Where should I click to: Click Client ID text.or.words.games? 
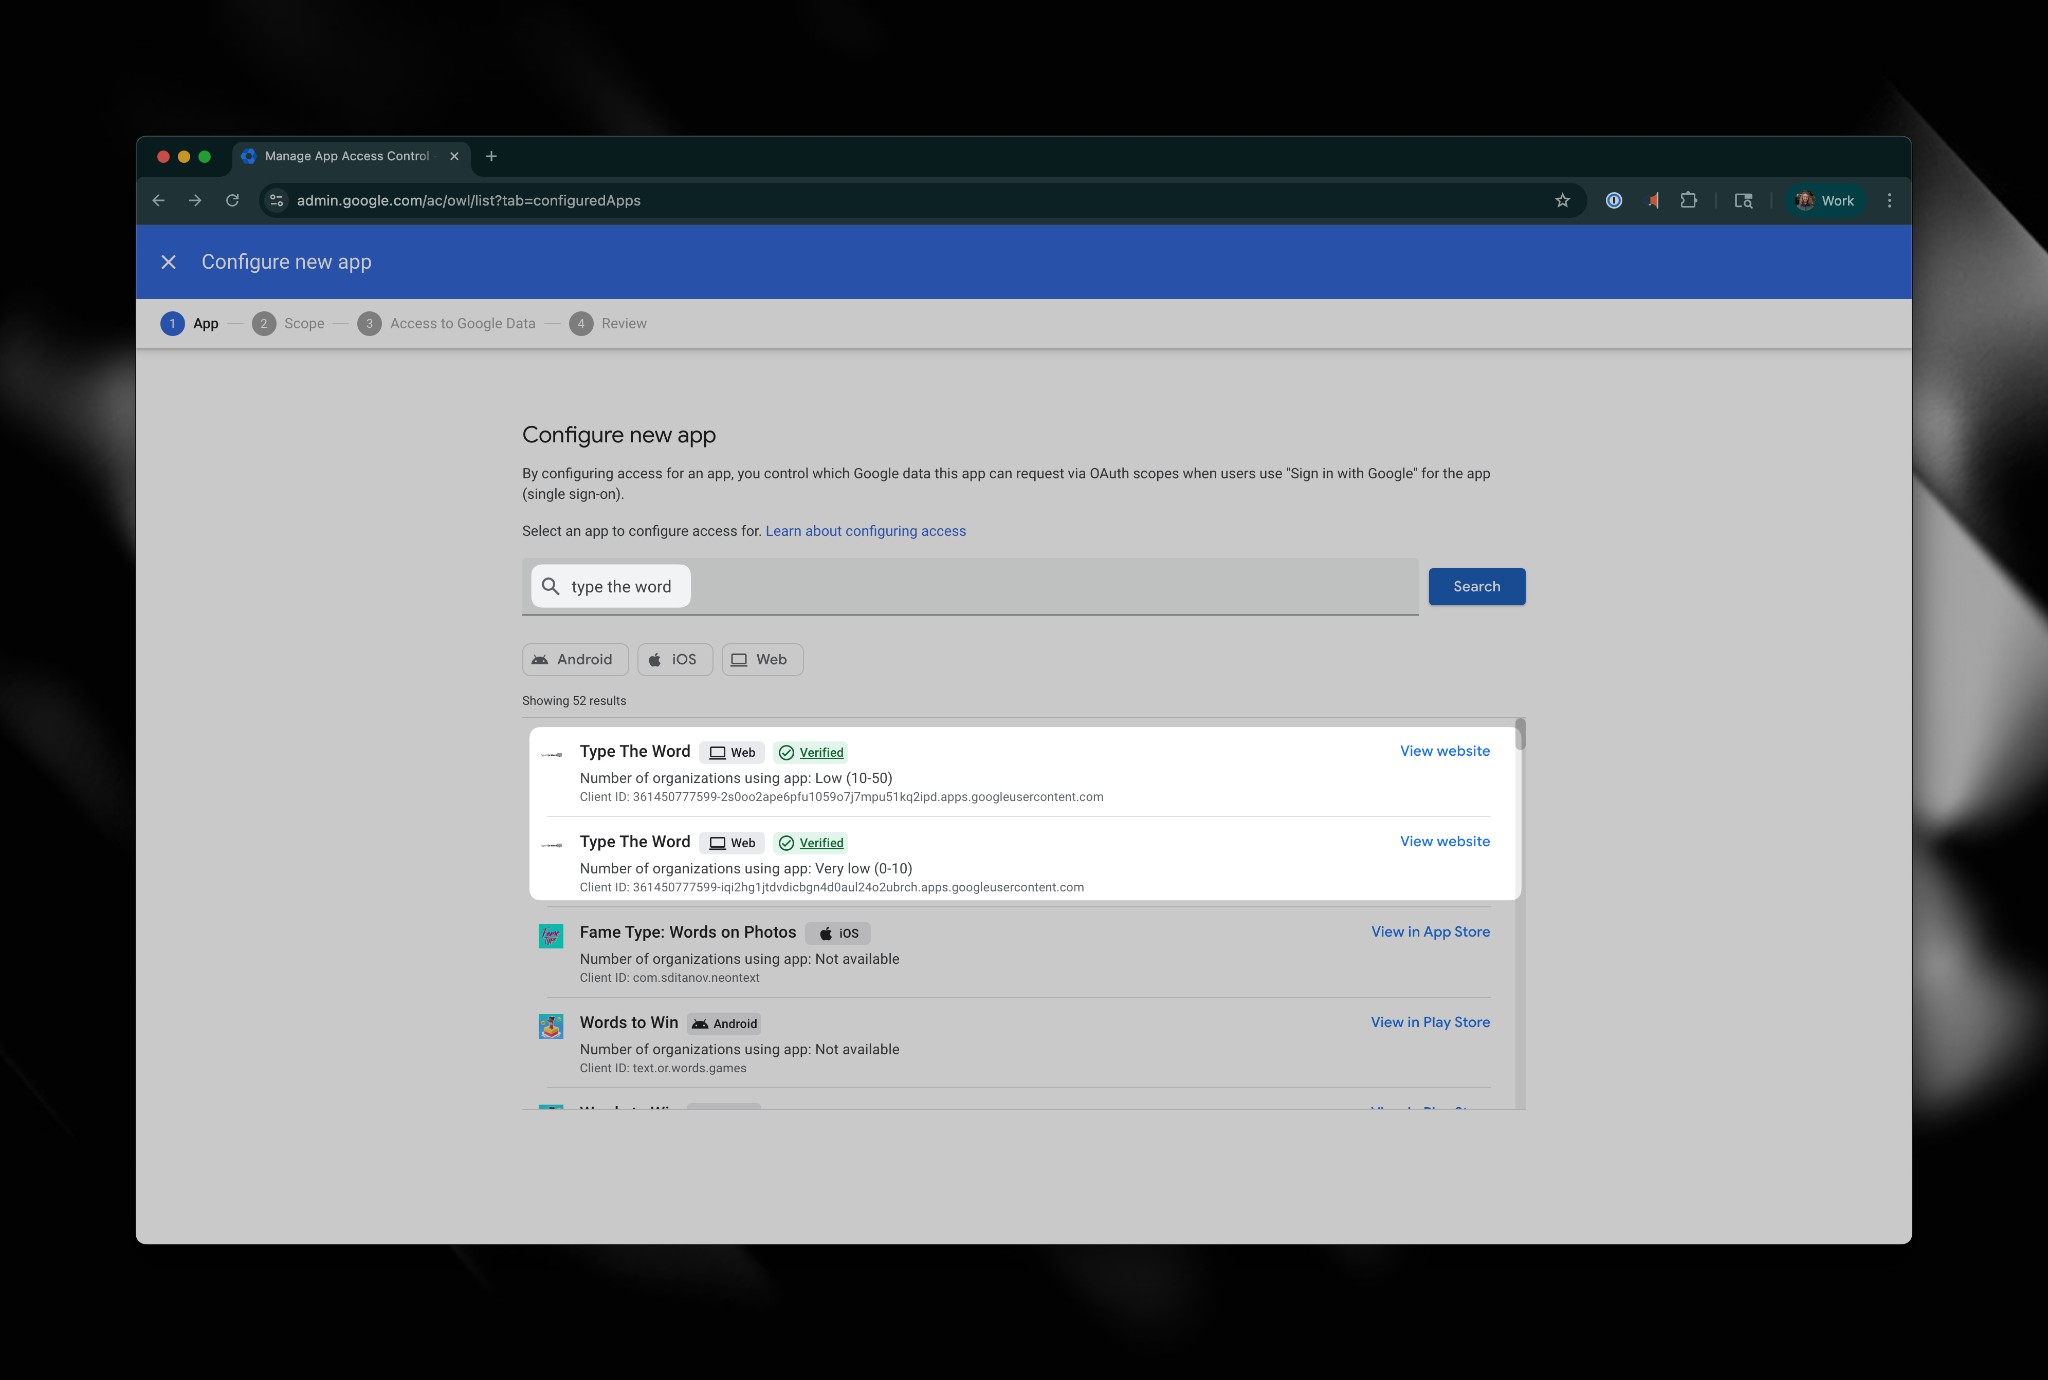tap(663, 1068)
